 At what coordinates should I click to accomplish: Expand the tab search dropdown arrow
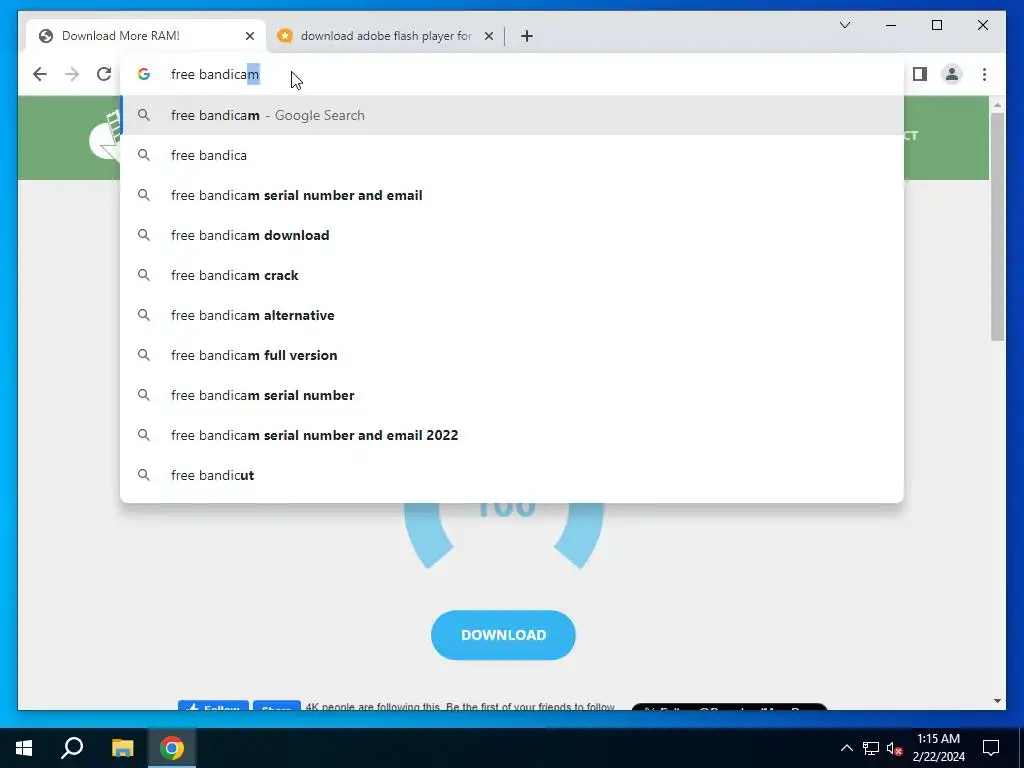click(x=845, y=25)
